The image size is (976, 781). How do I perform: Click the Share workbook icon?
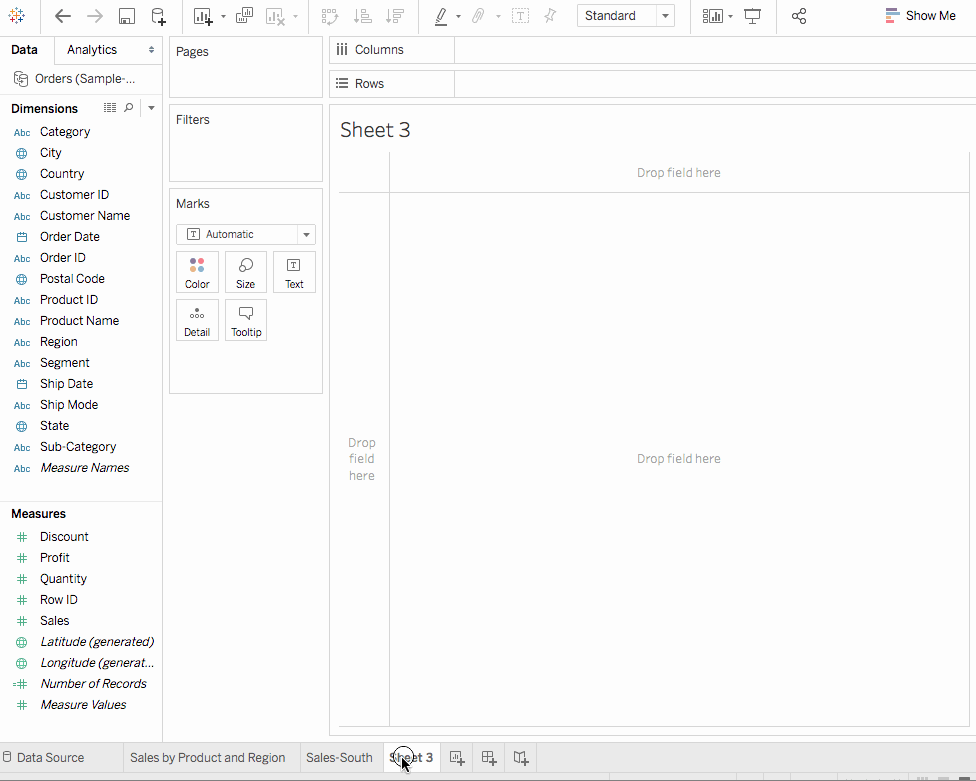point(799,16)
